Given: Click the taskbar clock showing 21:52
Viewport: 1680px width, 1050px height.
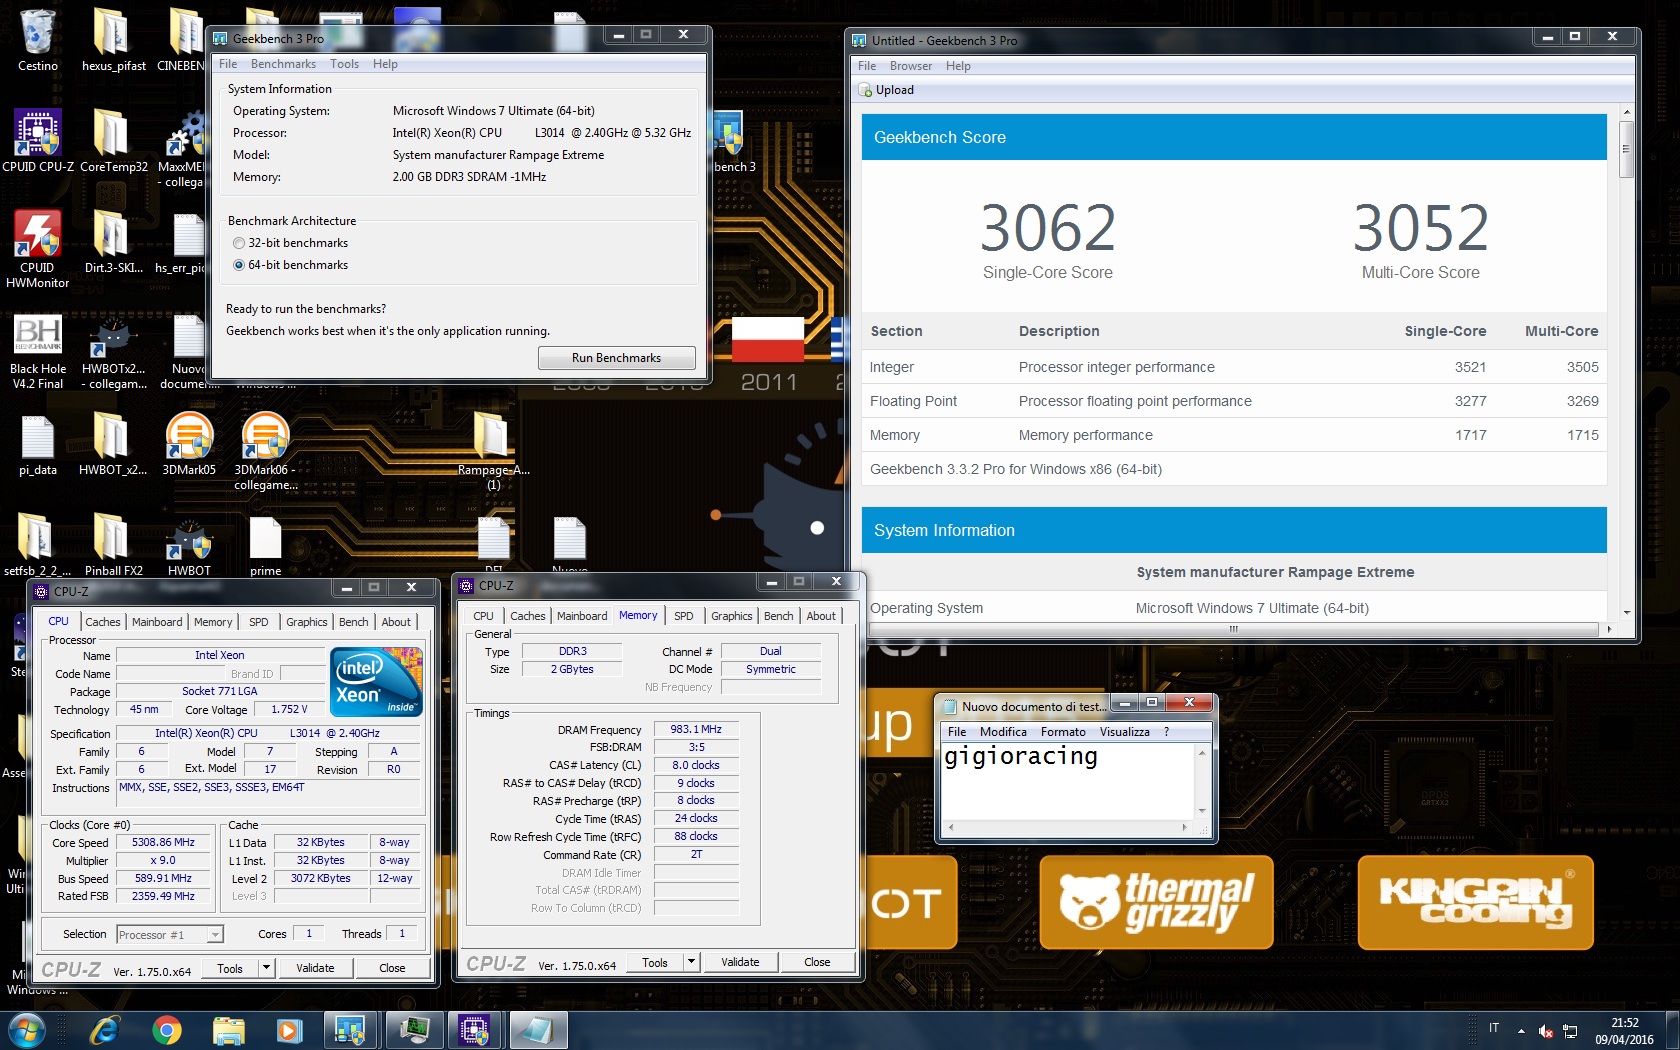Looking at the screenshot, I should click(x=1624, y=1031).
